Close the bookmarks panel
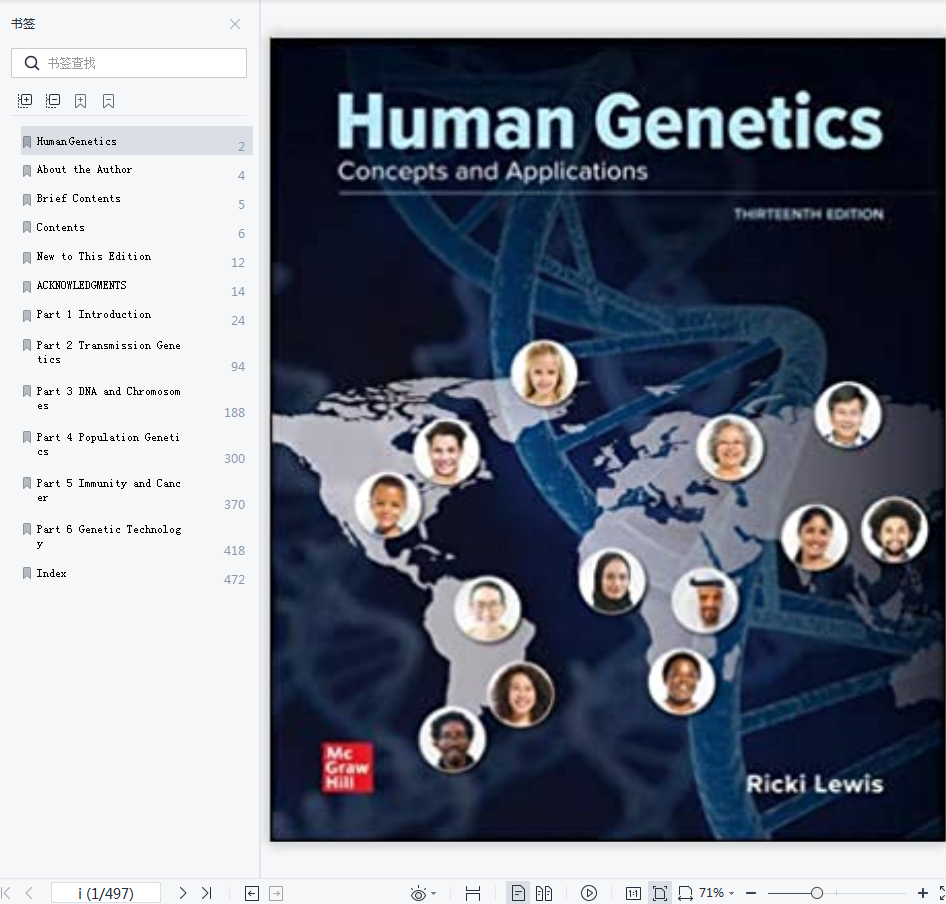The image size is (946, 904). click(235, 24)
